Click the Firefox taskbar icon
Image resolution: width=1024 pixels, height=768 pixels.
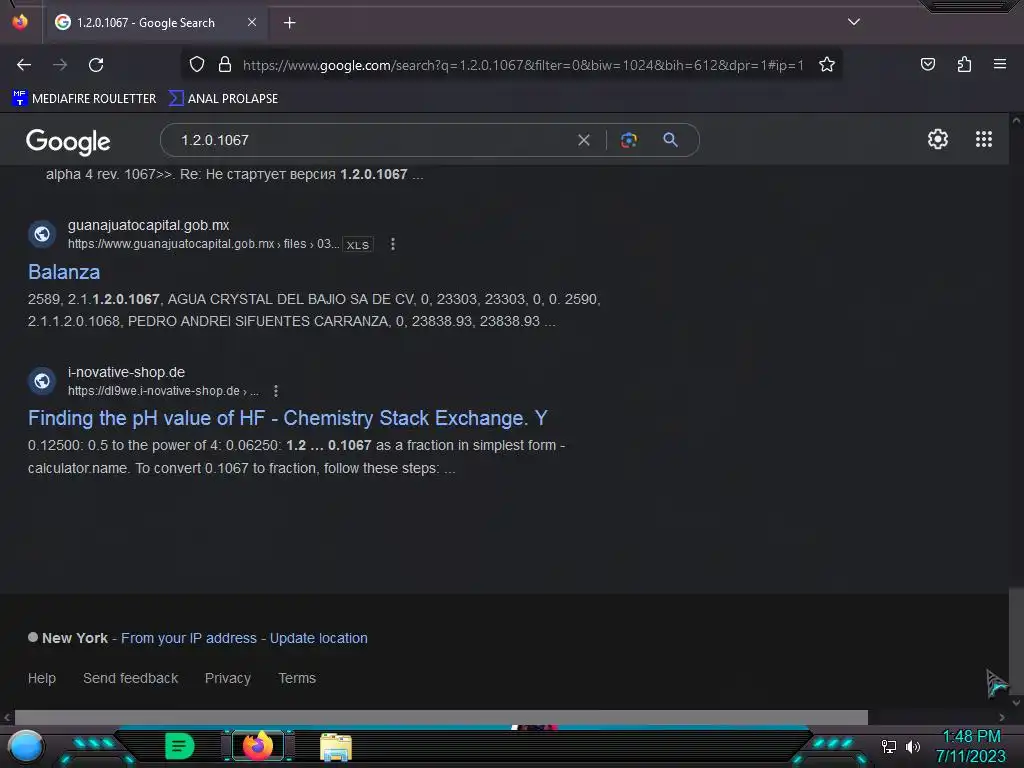click(x=258, y=746)
